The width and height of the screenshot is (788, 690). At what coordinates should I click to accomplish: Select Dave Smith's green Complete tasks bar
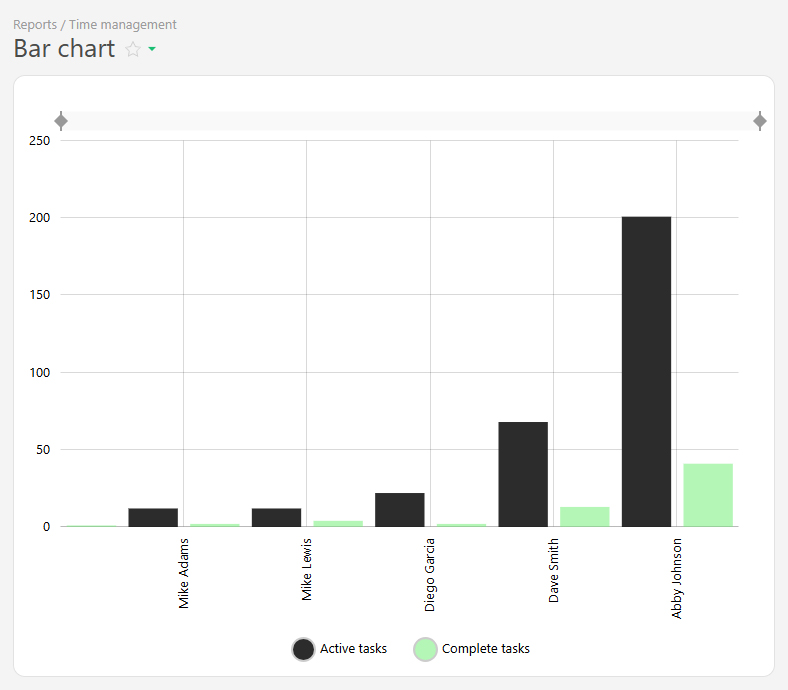[584, 517]
